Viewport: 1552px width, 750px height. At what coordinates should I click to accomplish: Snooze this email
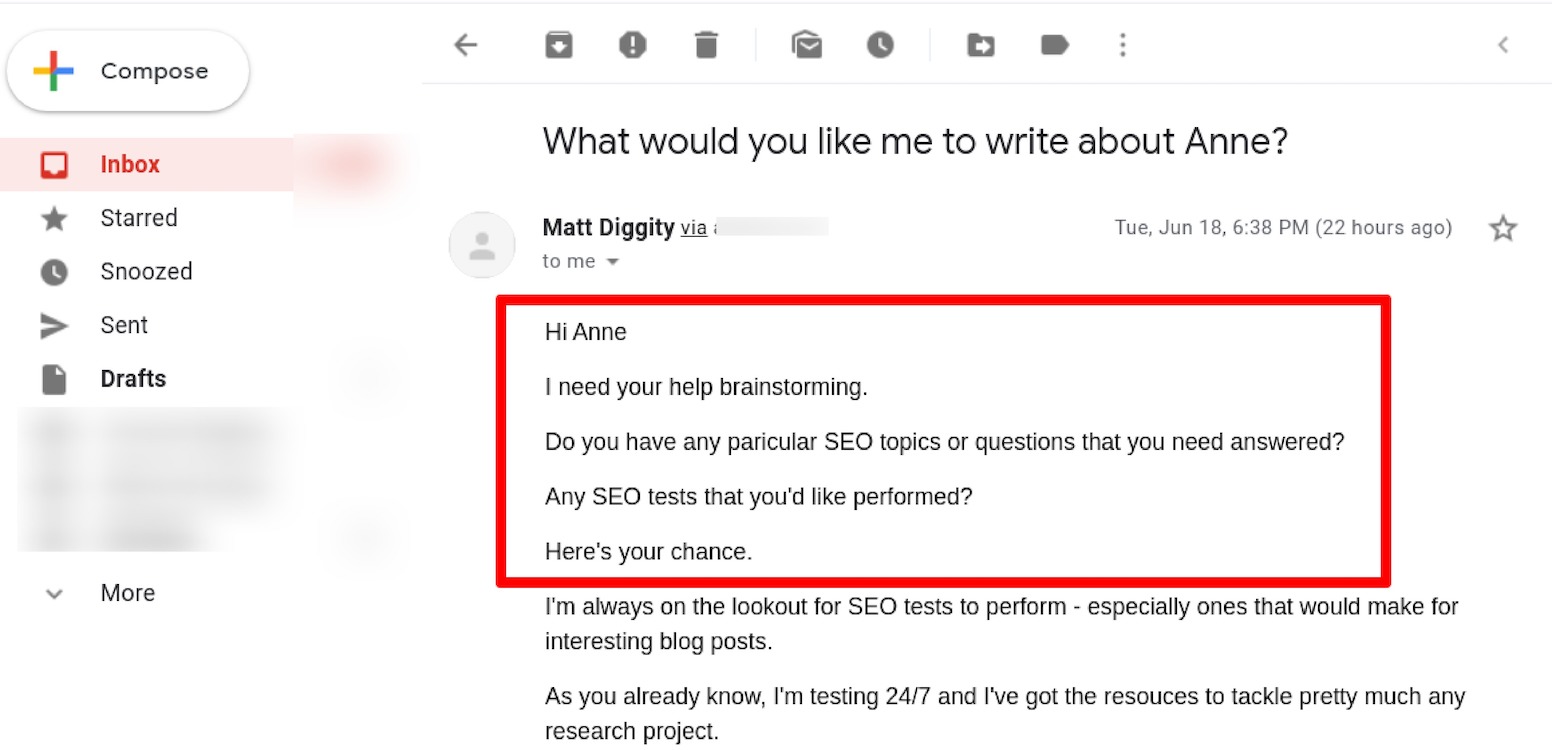880,44
